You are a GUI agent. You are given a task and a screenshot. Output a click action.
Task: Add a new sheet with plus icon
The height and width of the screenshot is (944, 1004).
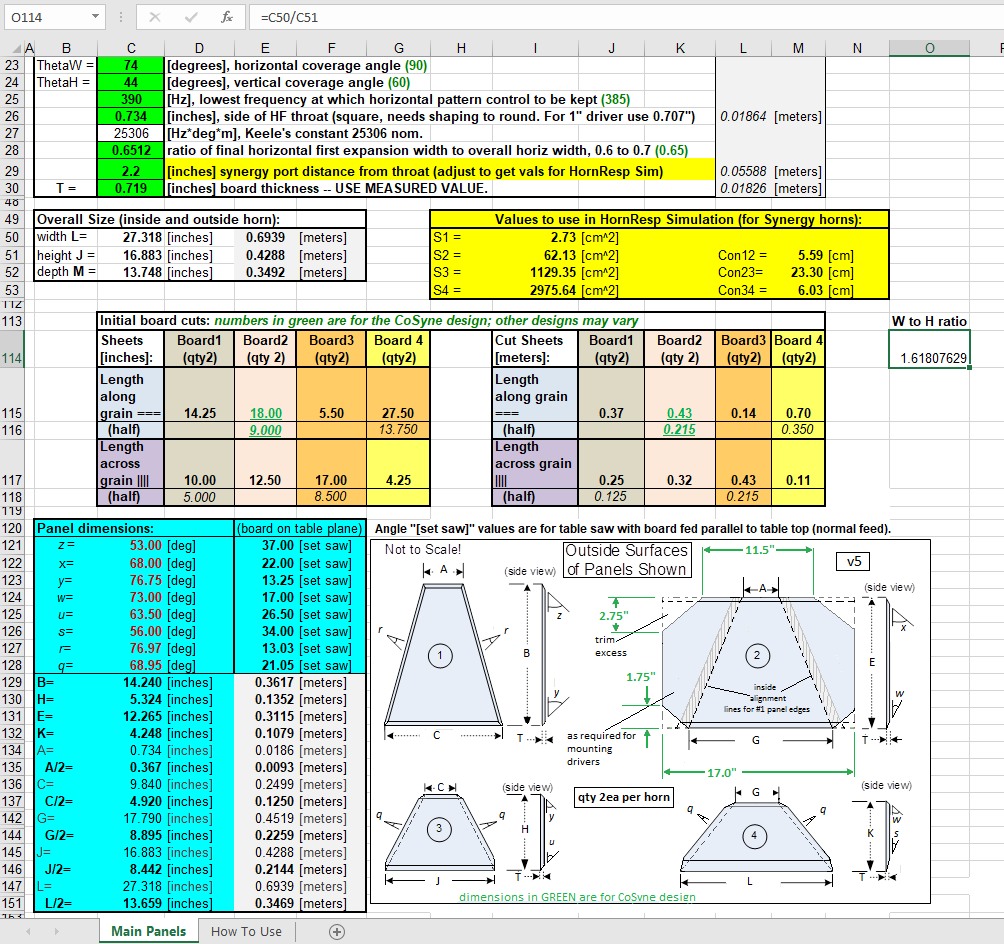[337, 932]
